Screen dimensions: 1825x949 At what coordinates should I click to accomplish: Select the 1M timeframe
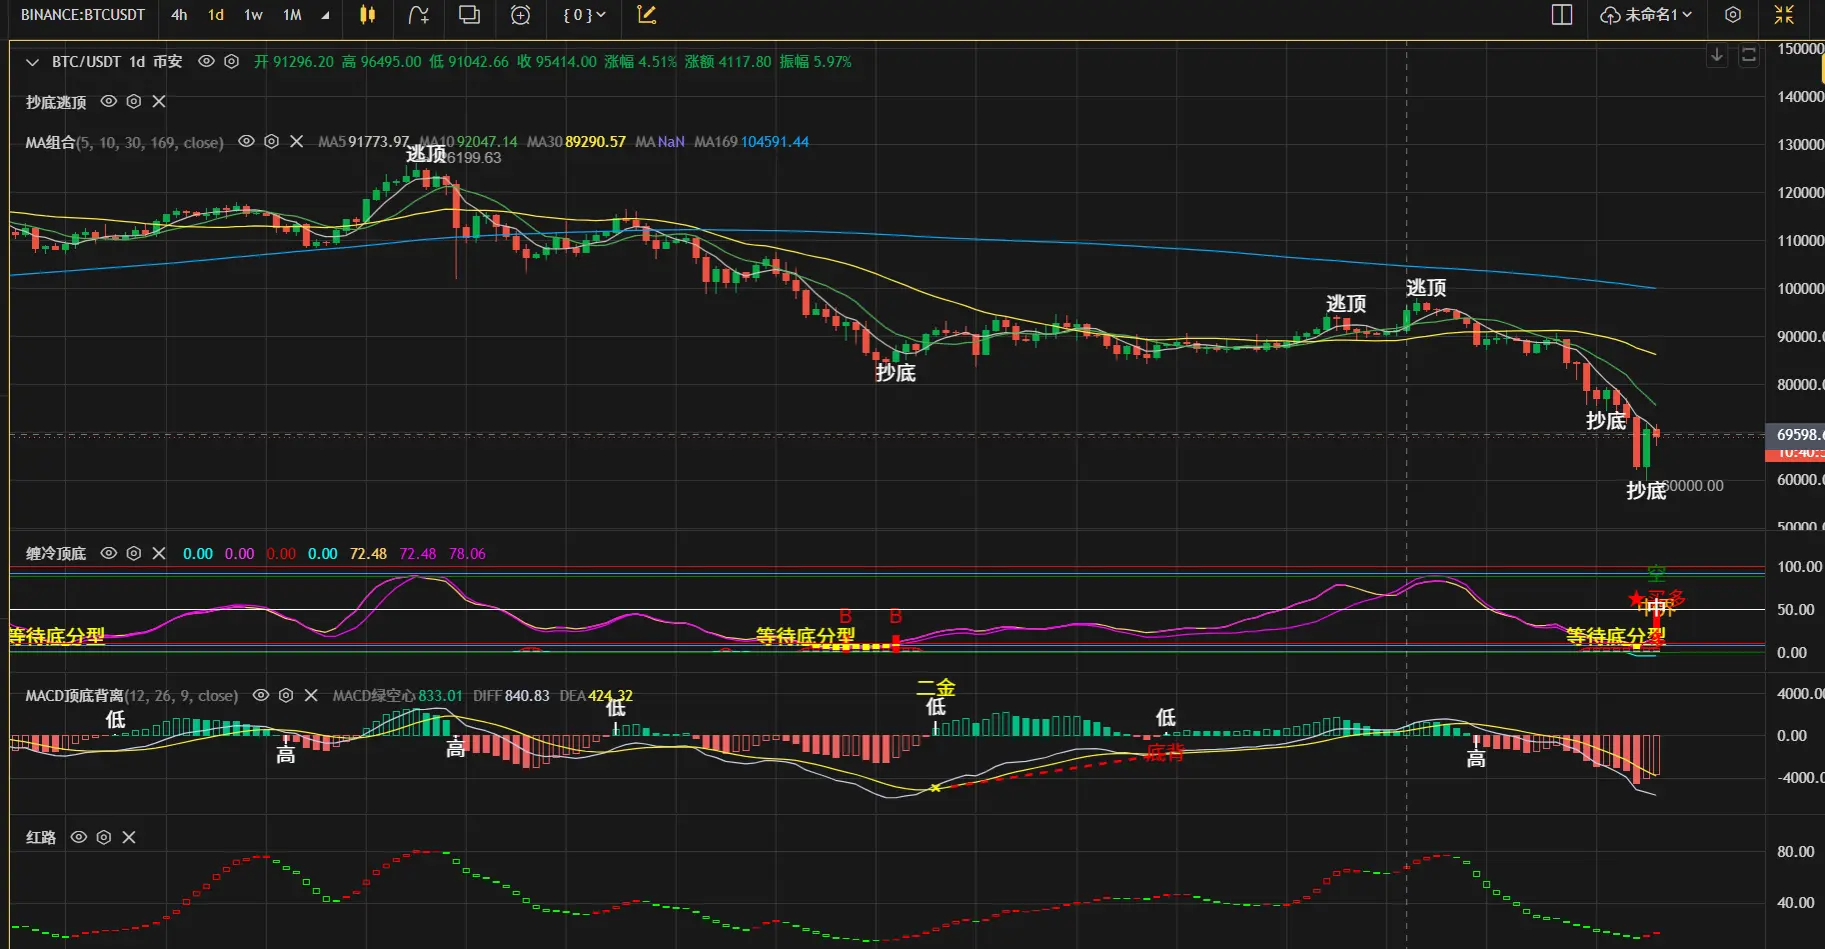point(292,15)
